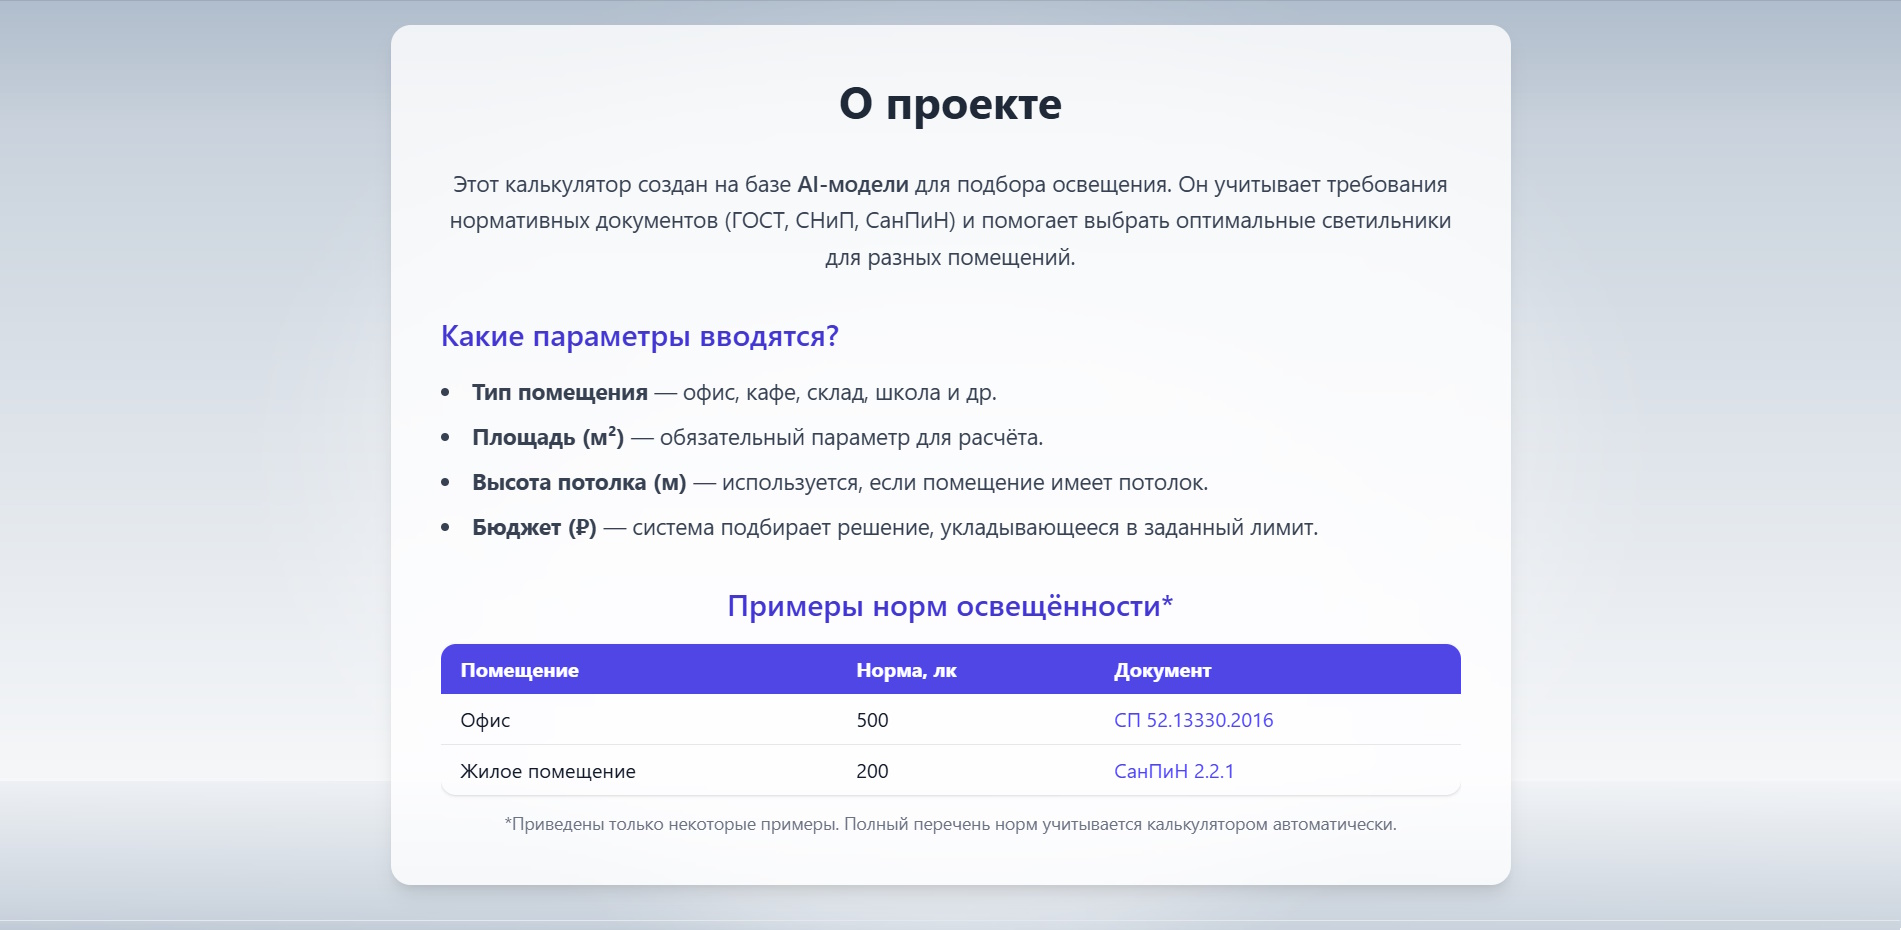Click the 'О проекте' page heading

coord(950,104)
